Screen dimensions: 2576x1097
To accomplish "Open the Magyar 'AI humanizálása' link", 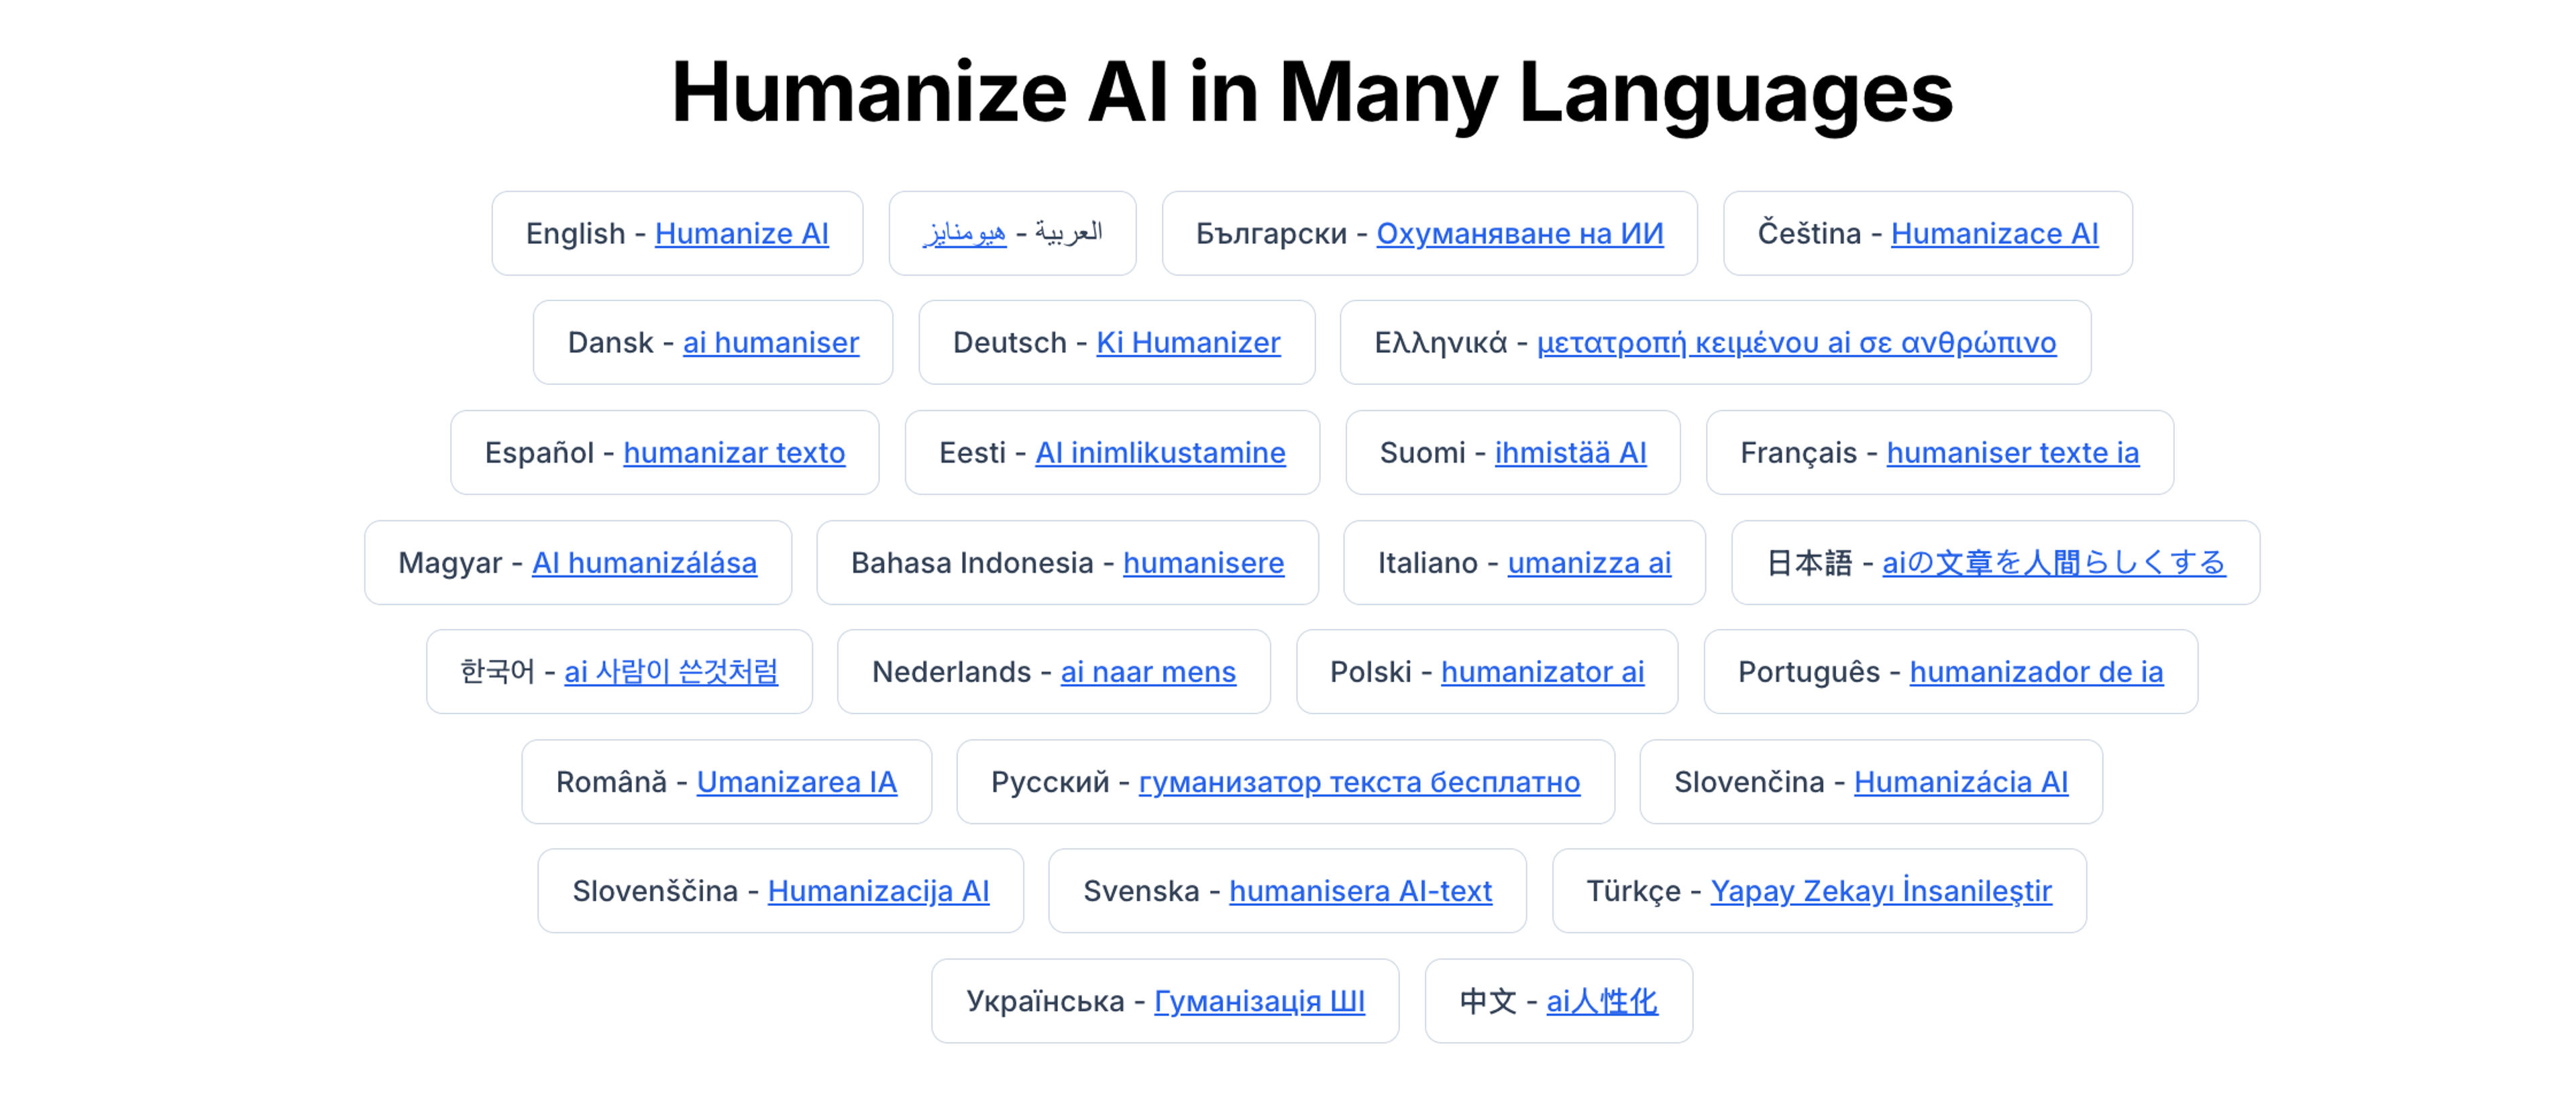I will point(644,563).
